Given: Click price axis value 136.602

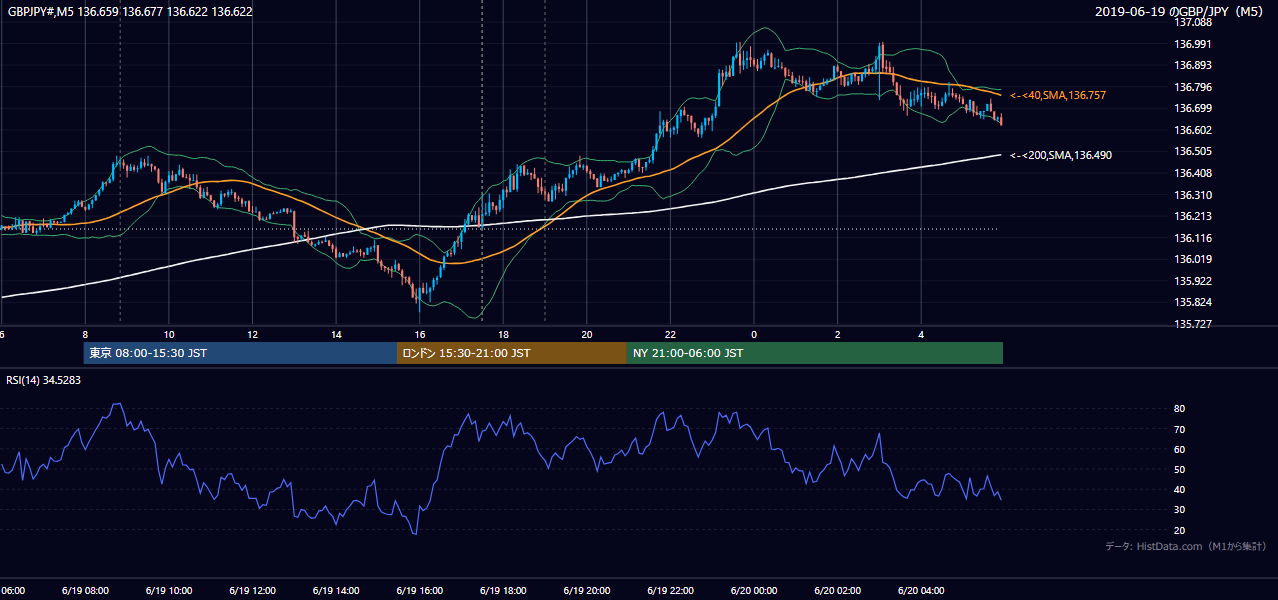Looking at the screenshot, I should point(1193,130).
